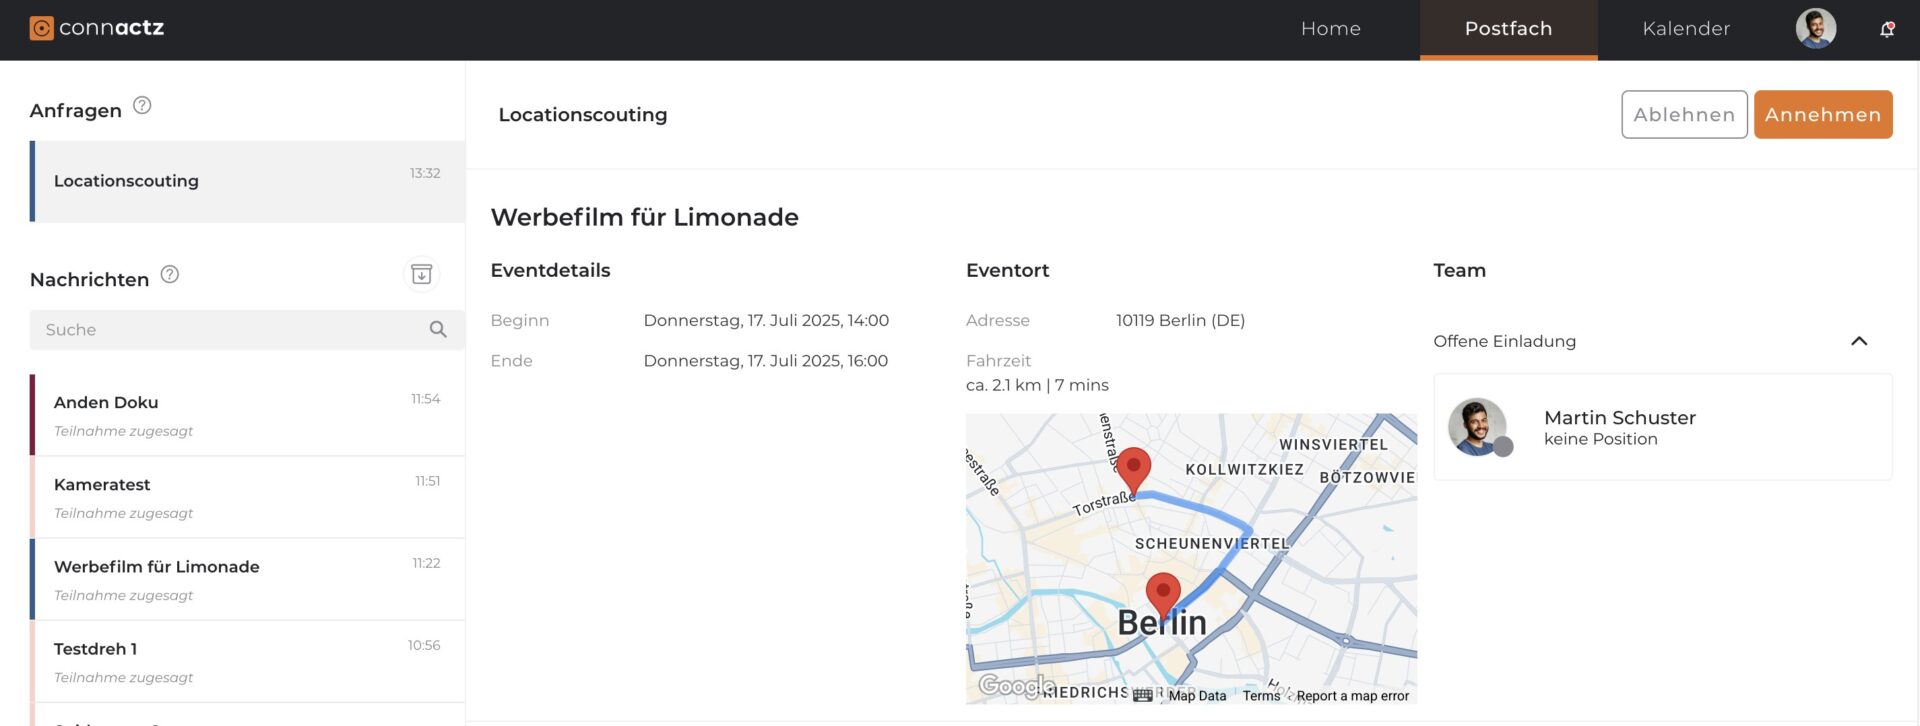Open the message archive icon
Image resolution: width=1920 pixels, height=726 pixels.
421,274
